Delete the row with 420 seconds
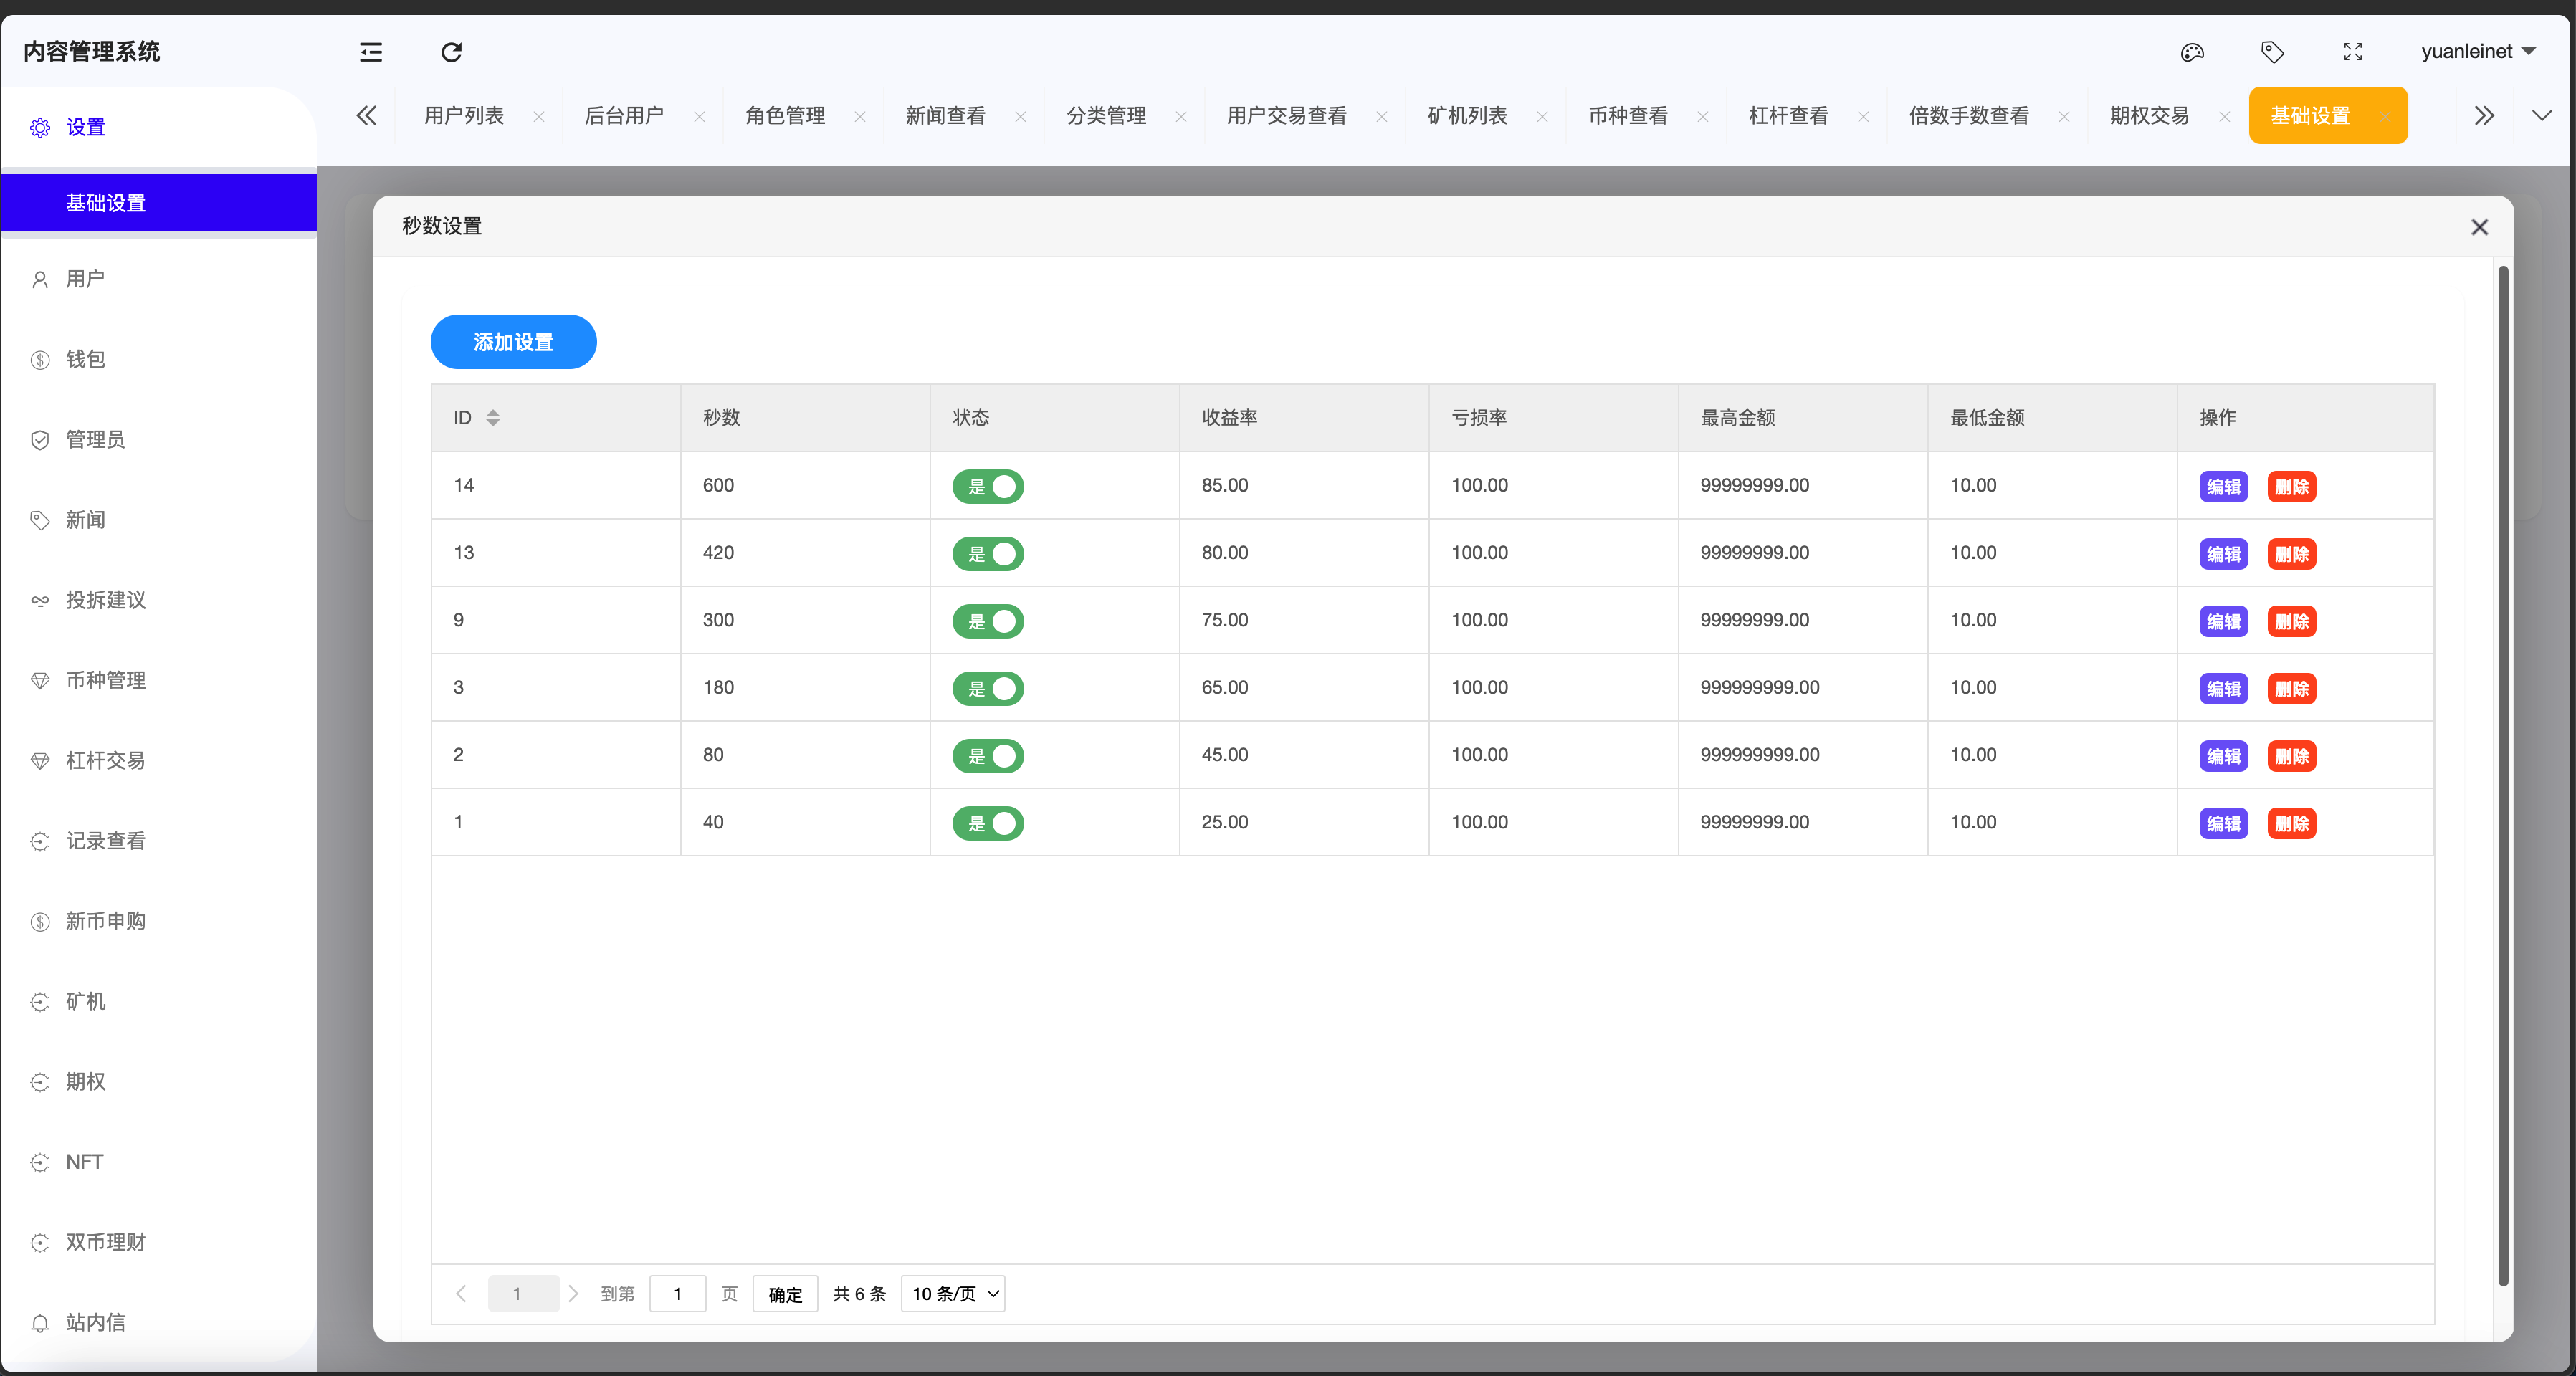 (x=2292, y=554)
